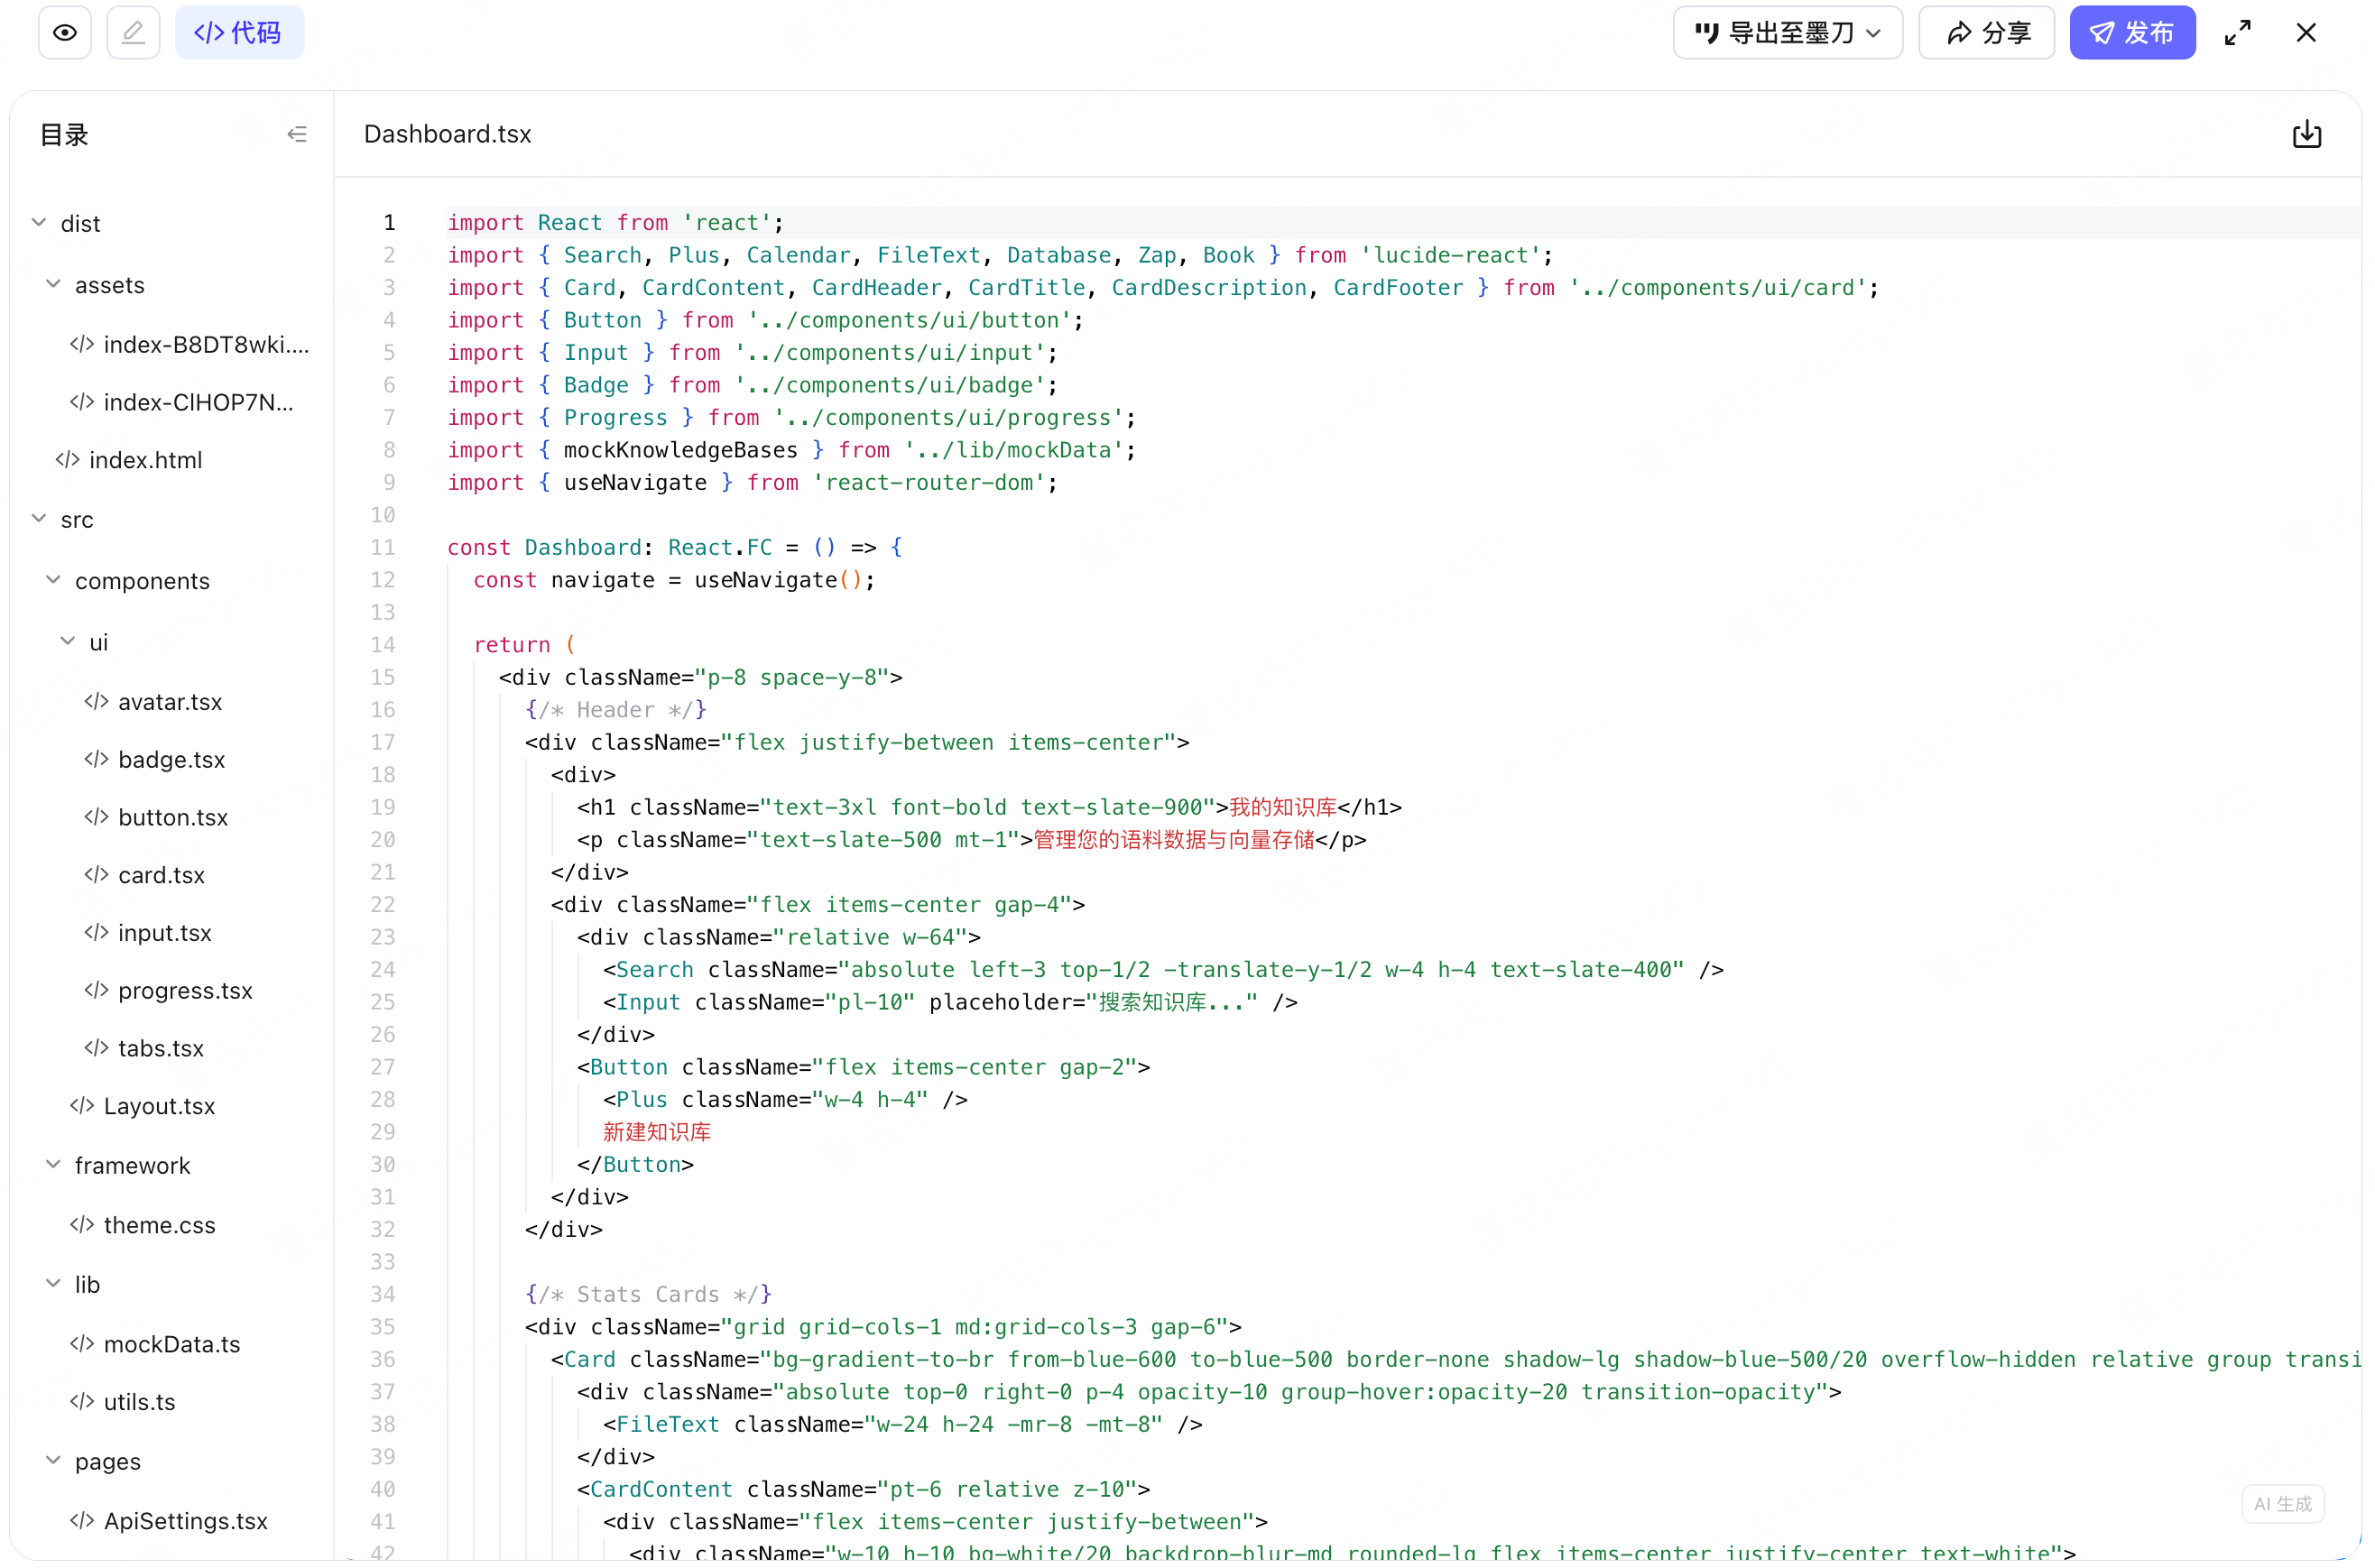Collapse the dist folder
Image resolution: width=2375 pixels, height=1568 pixels.
tap(39, 223)
